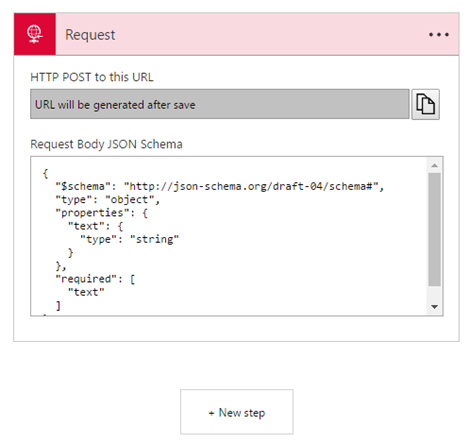Click the "properties" line in the schema
Viewport: 469px width, 443px height.
102,213
